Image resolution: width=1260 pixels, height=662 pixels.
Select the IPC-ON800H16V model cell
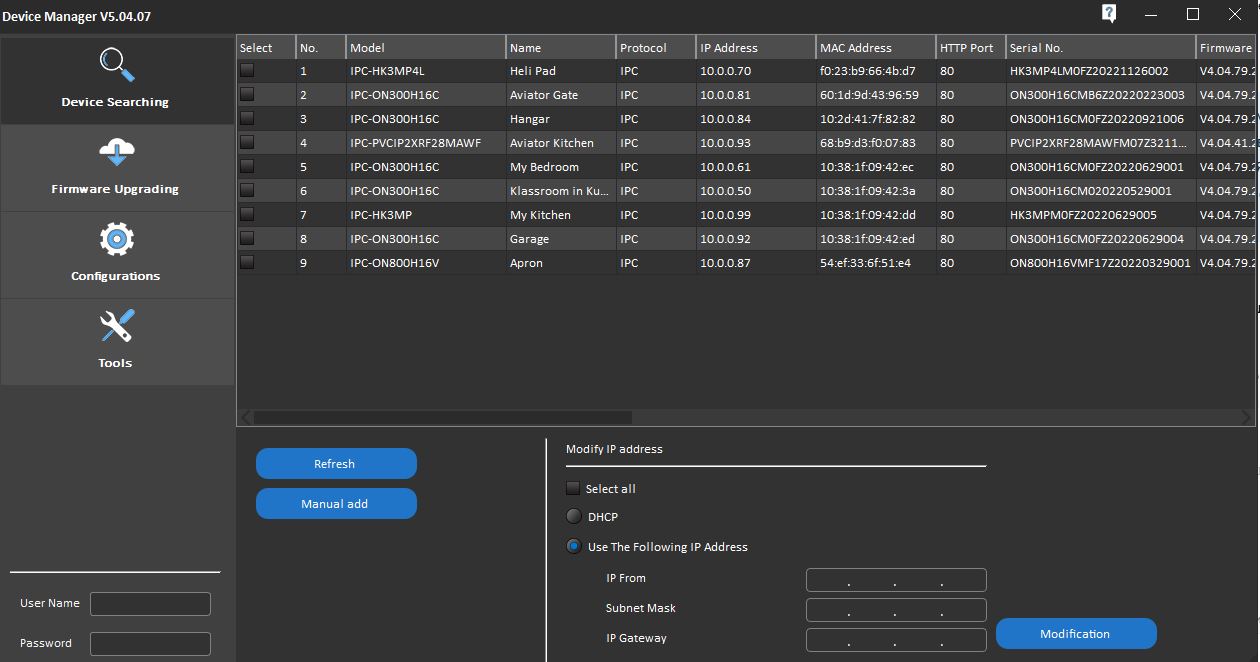(426, 263)
